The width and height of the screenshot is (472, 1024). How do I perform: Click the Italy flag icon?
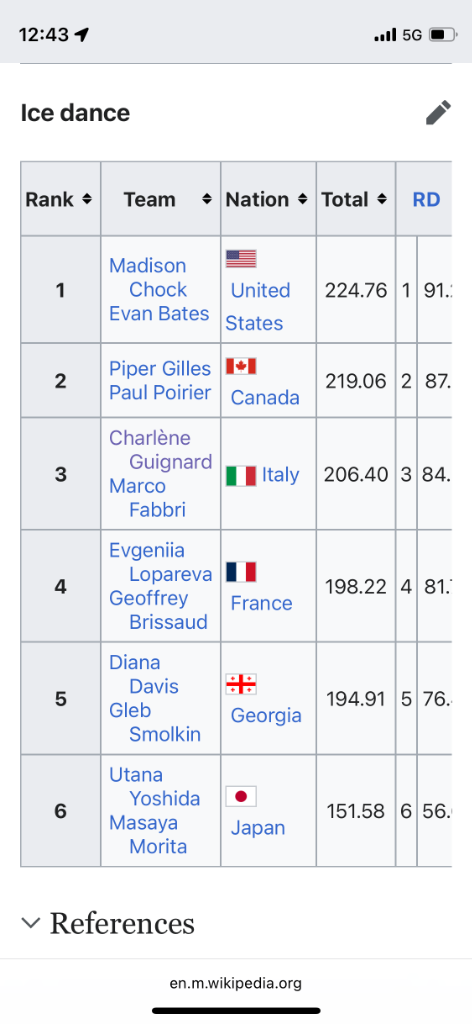coord(241,475)
